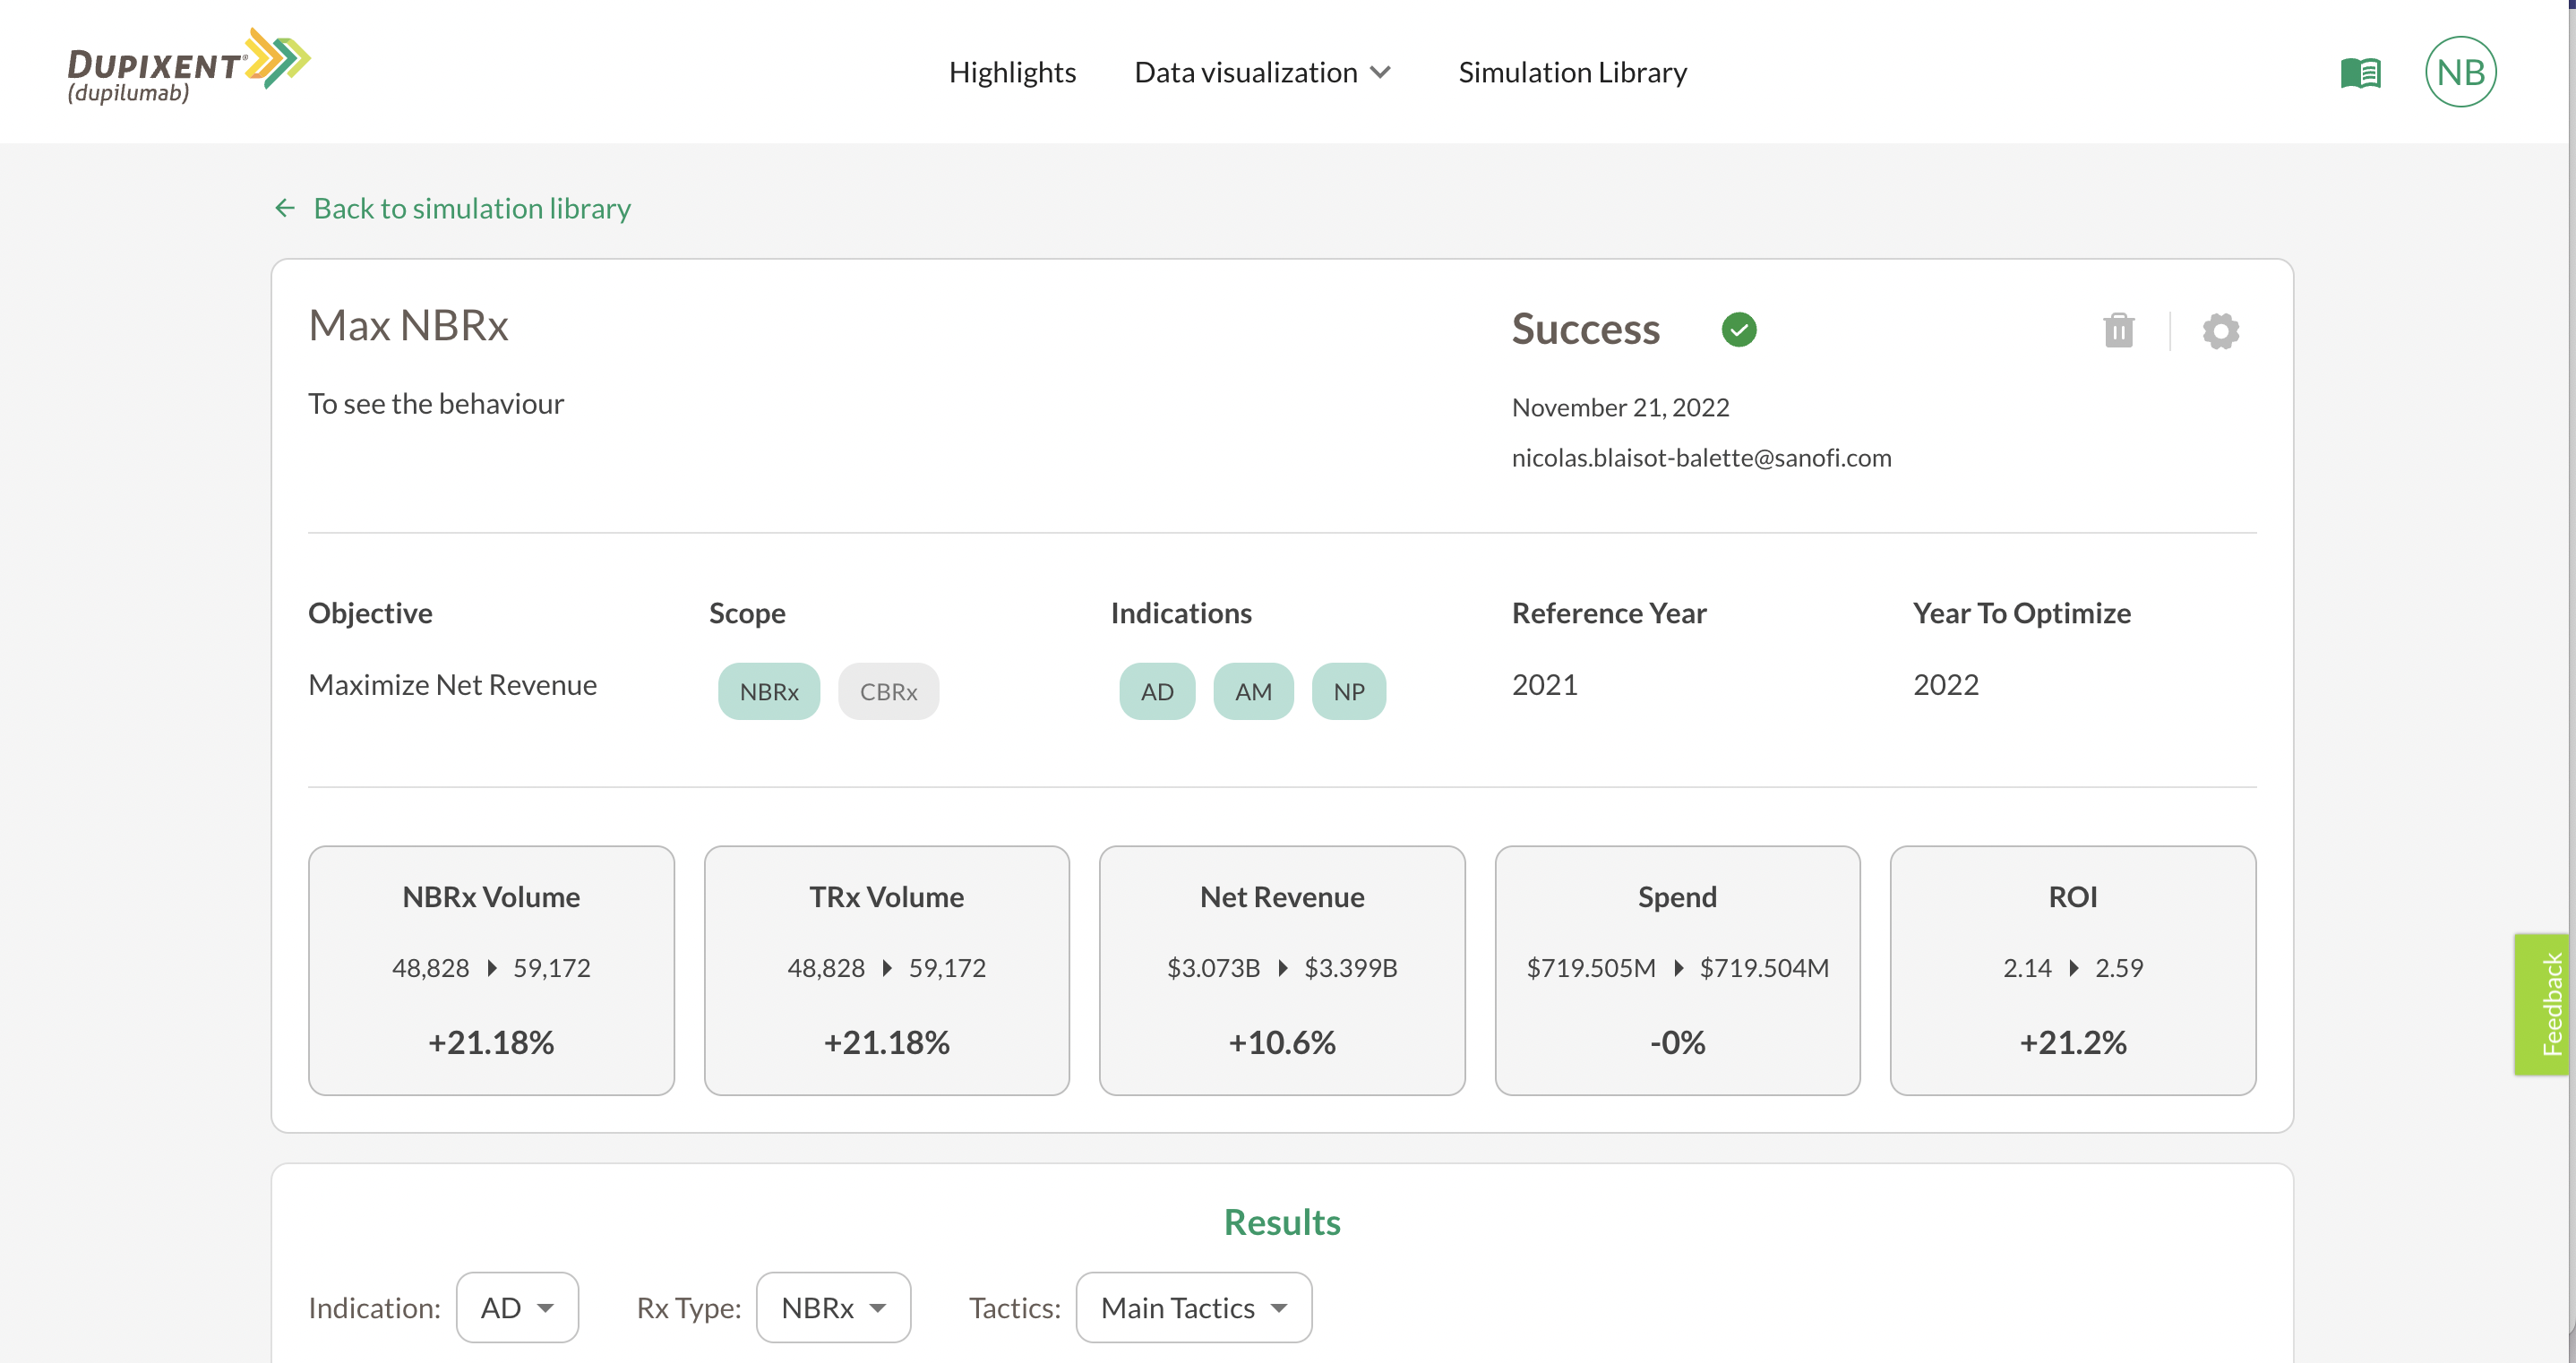Click the Dupixent logo
This screenshot has width=2576, height=1363.
click(188, 66)
